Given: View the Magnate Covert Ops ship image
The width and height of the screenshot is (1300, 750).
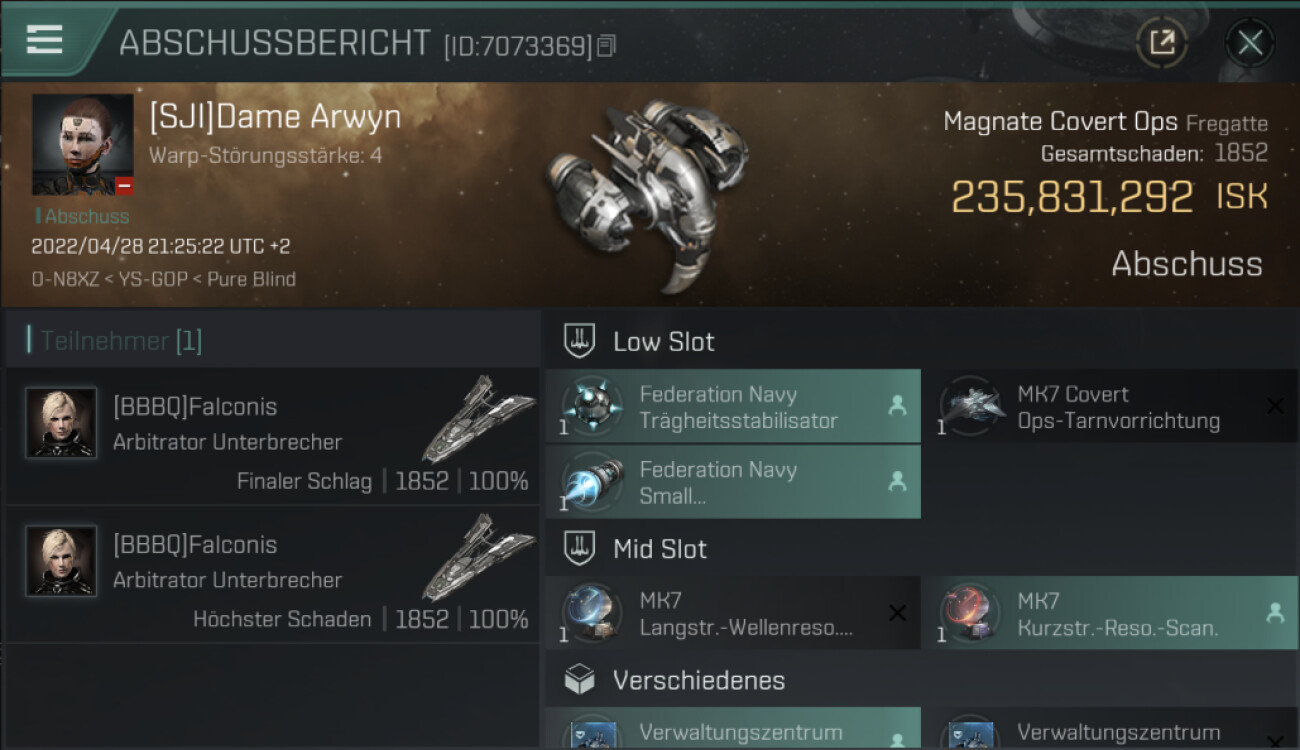Looking at the screenshot, I should 648,192.
